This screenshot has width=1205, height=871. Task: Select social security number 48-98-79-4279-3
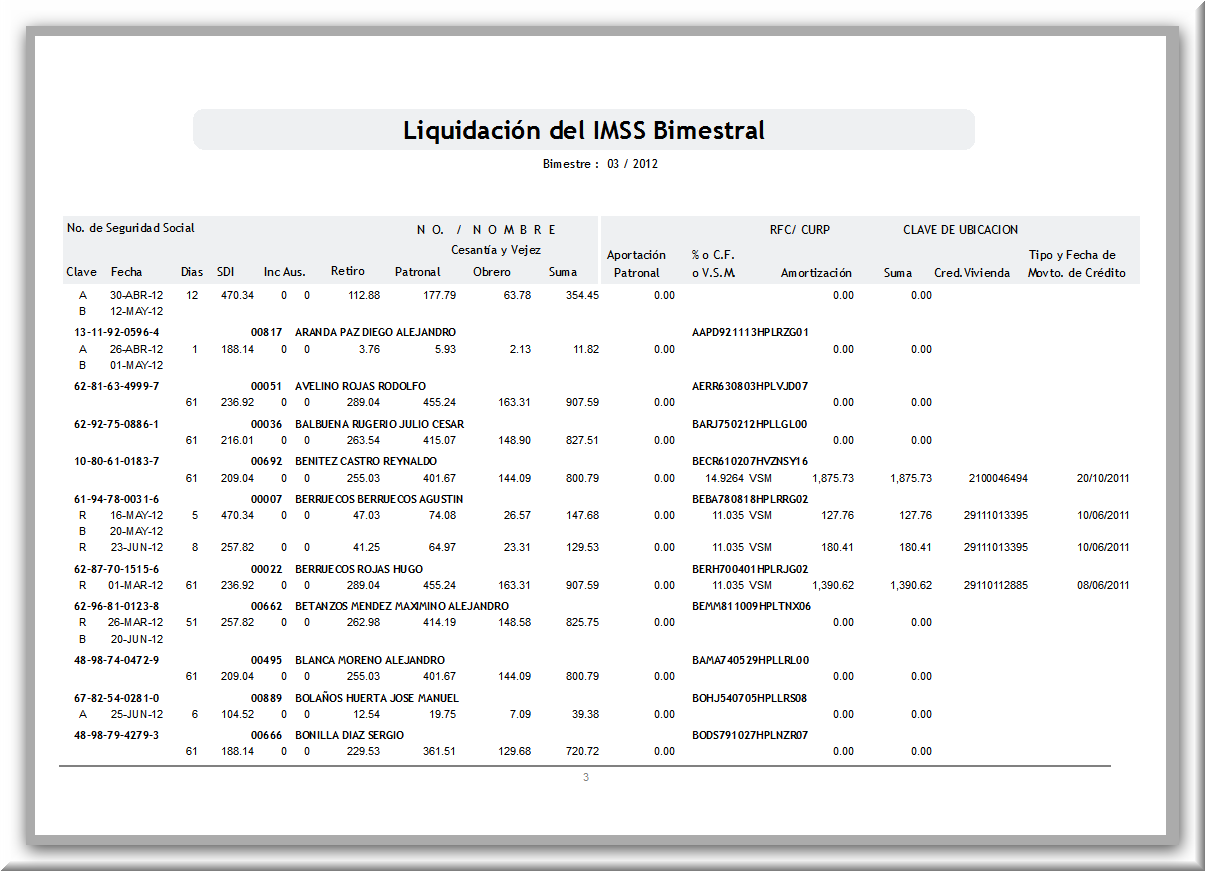click(116, 735)
